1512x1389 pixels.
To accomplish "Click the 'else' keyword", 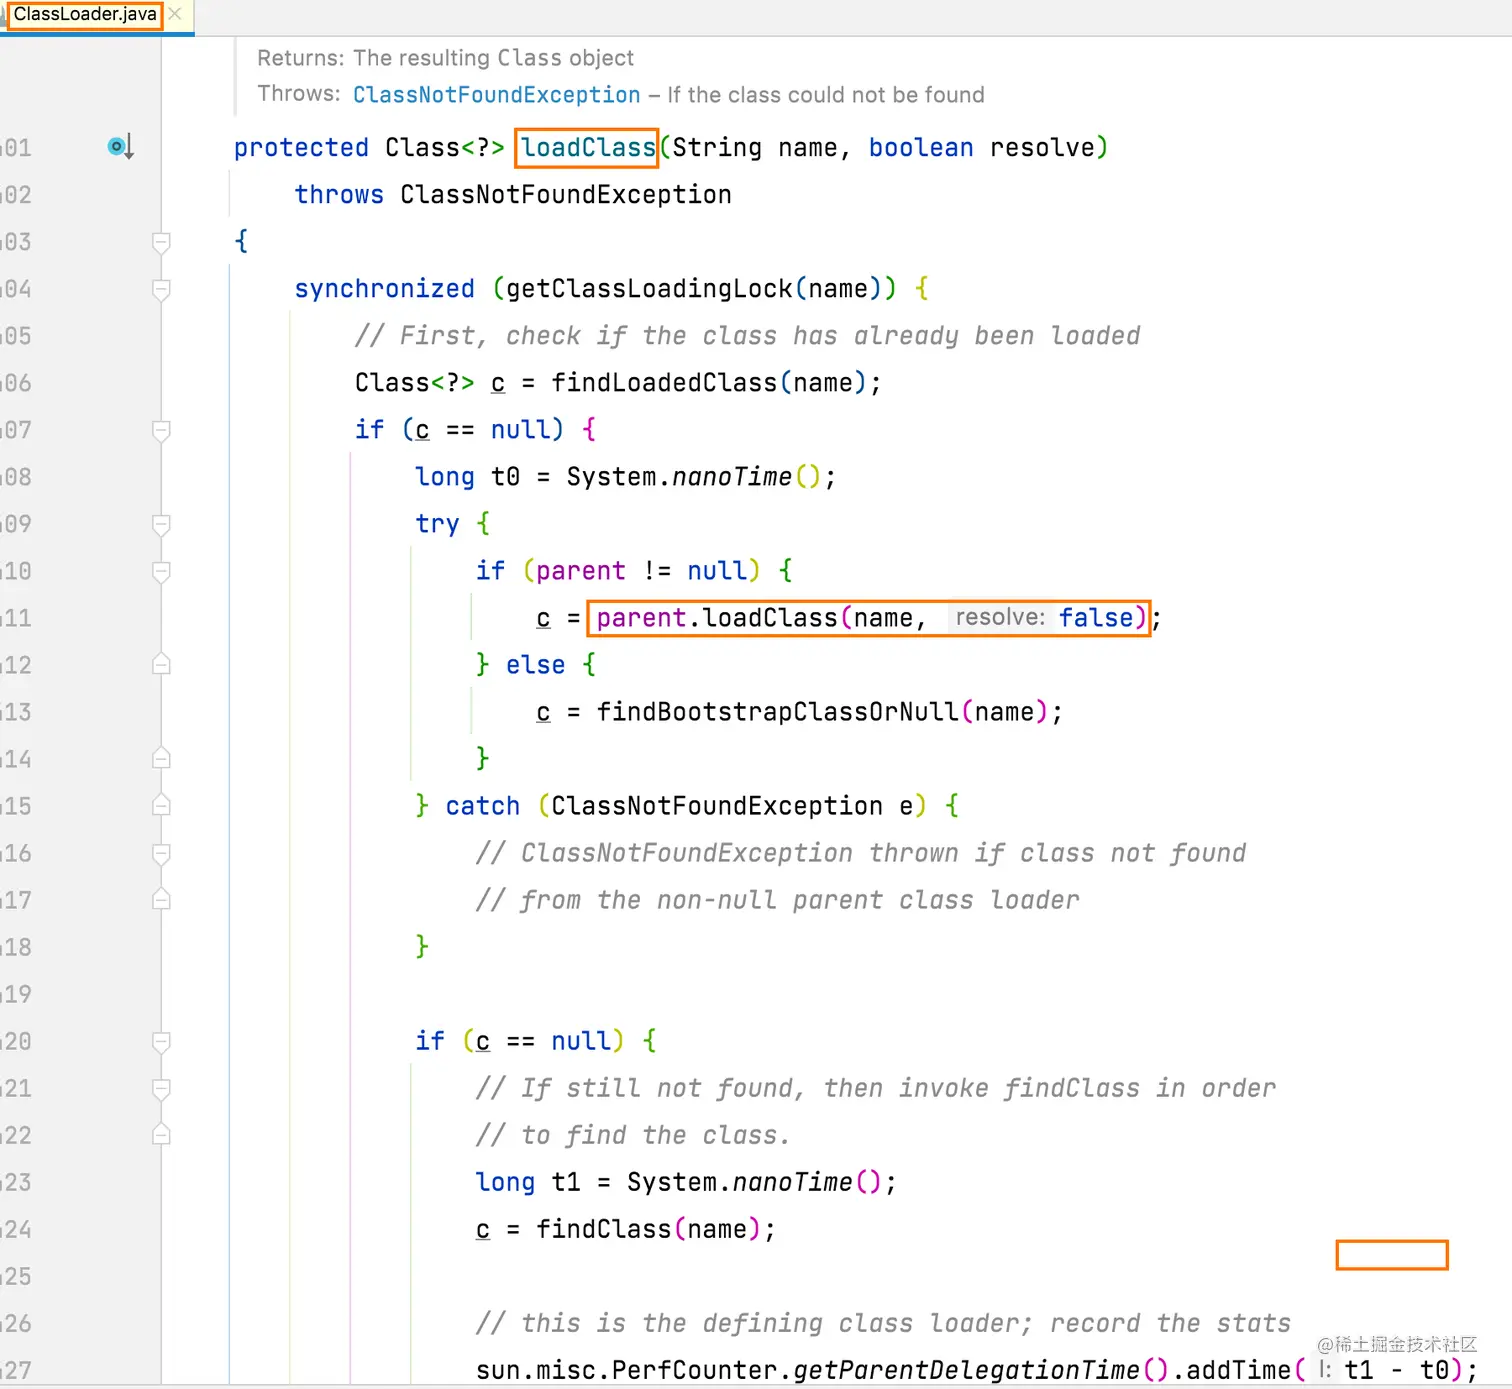I will pos(535,665).
